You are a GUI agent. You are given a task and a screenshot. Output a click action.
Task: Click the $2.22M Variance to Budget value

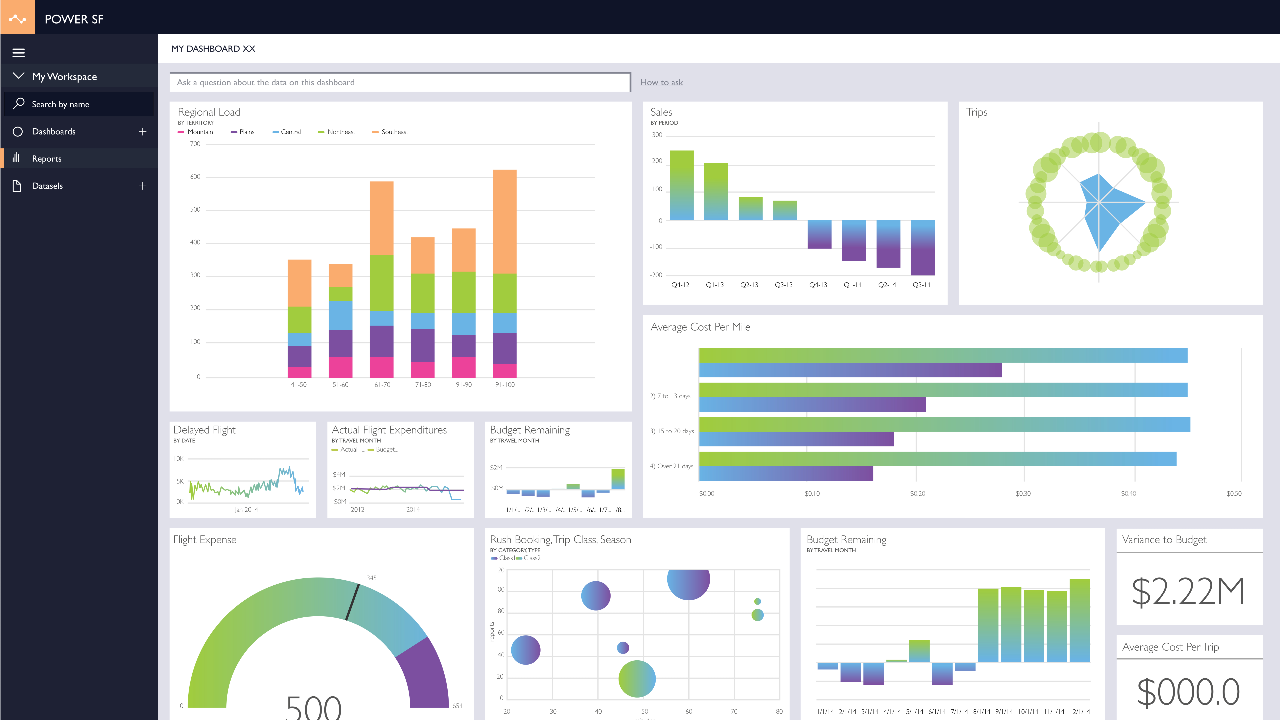(x=1188, y=592)
